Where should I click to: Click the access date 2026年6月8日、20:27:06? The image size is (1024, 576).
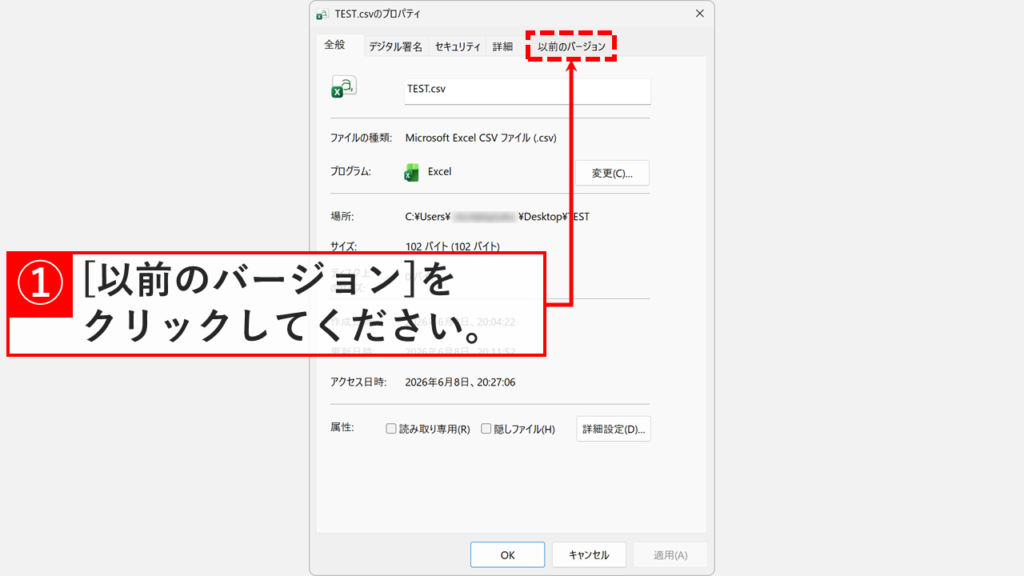point(460,382)
